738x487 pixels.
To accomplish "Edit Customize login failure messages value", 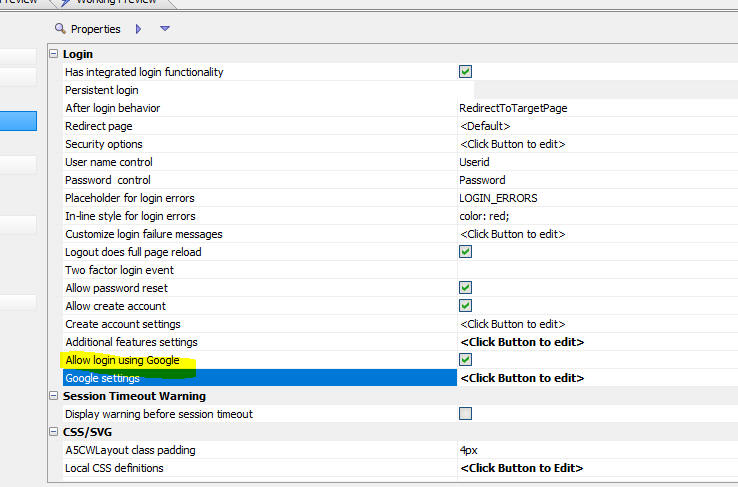I will click(x=513, y=234).
